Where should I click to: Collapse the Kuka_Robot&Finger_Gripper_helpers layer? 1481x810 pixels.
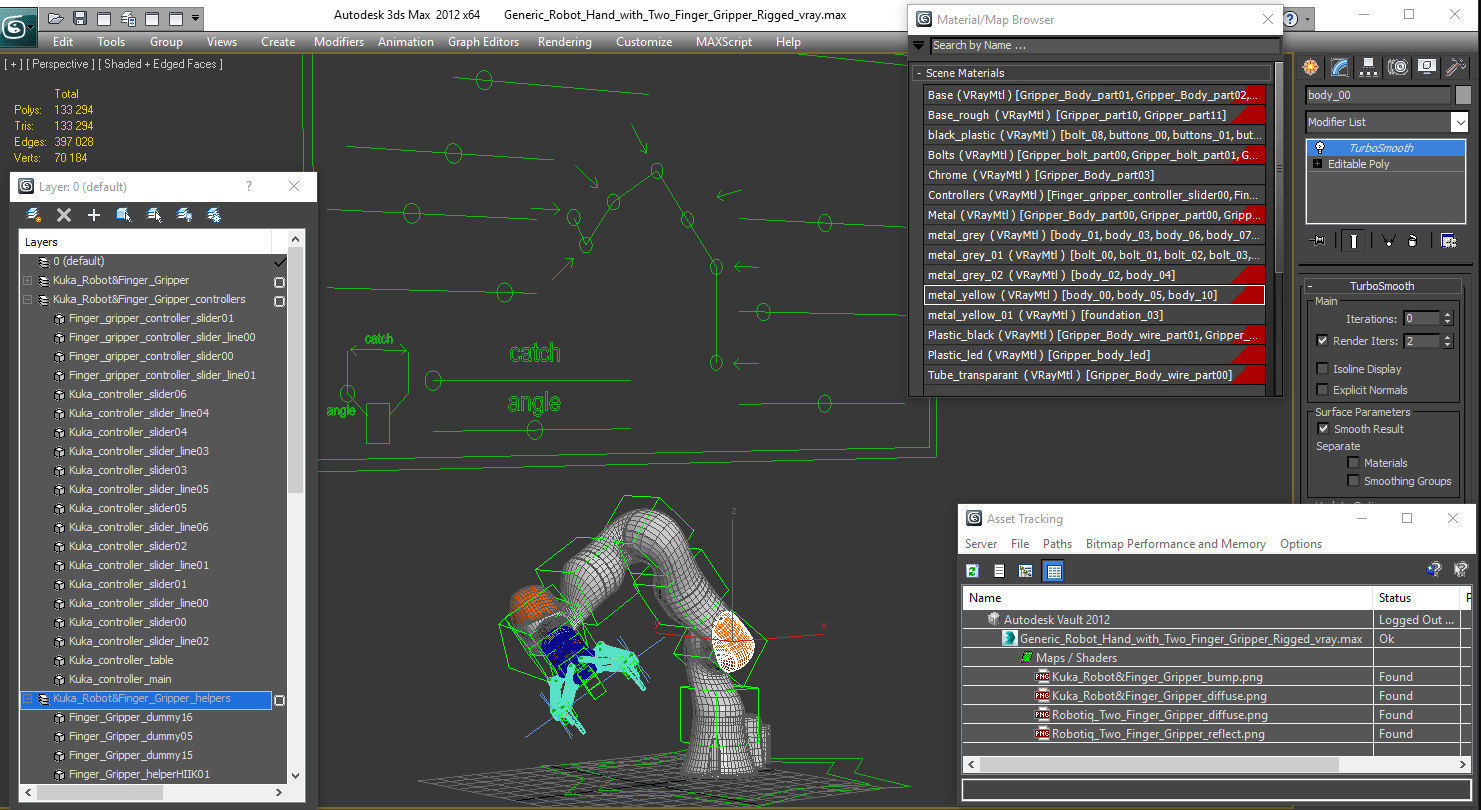pos(27,699)
